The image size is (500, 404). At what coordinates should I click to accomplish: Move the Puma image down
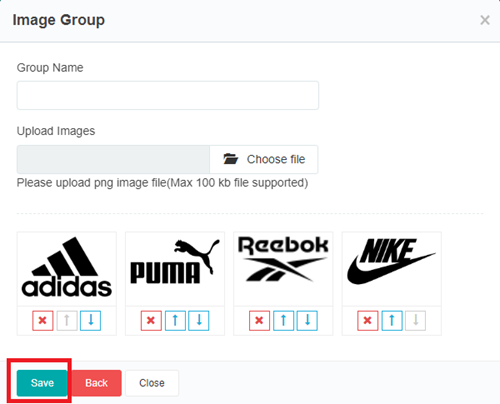pos(199,321)
